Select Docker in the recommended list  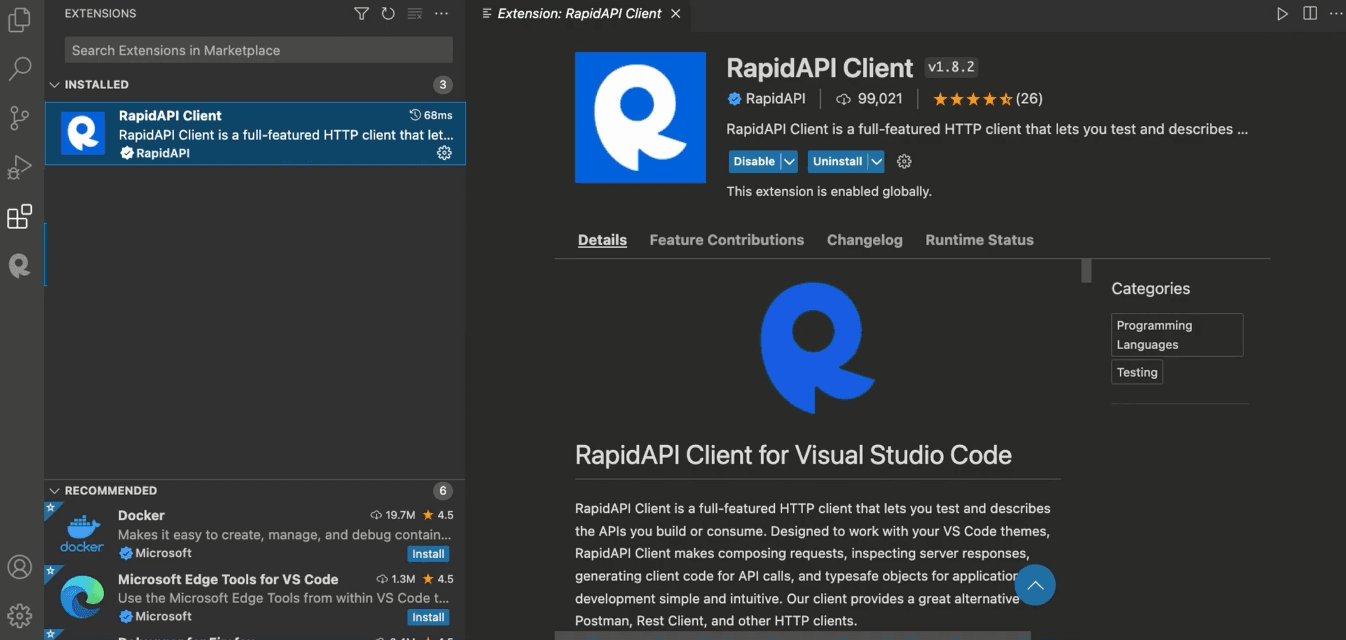click(x=255, y=534)
